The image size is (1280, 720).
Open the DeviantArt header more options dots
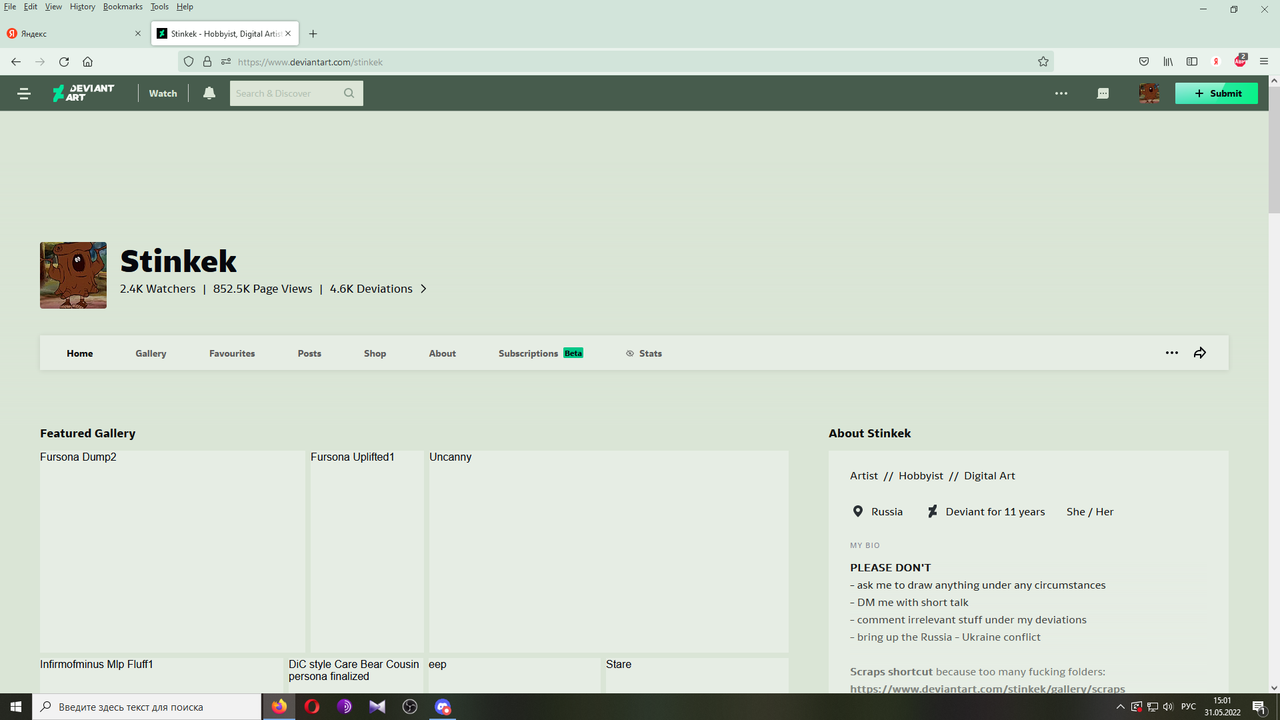coord(1061,93)
